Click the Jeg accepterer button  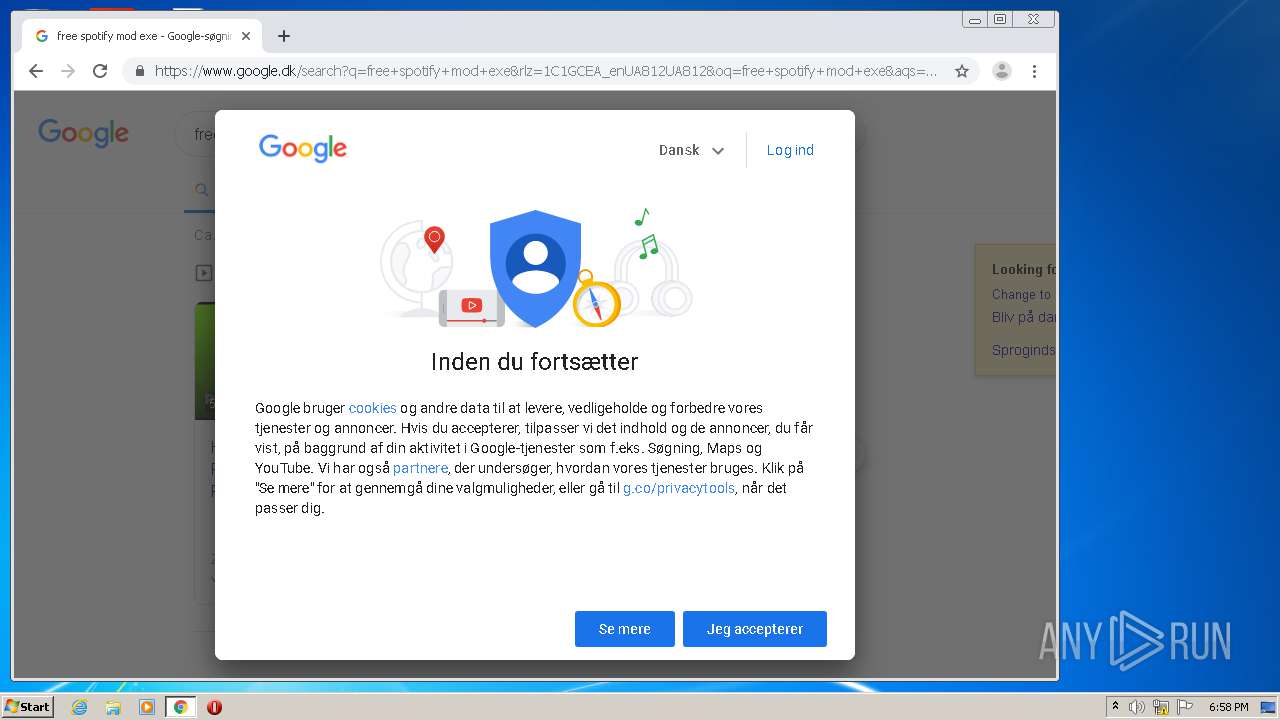click(755, 629)
